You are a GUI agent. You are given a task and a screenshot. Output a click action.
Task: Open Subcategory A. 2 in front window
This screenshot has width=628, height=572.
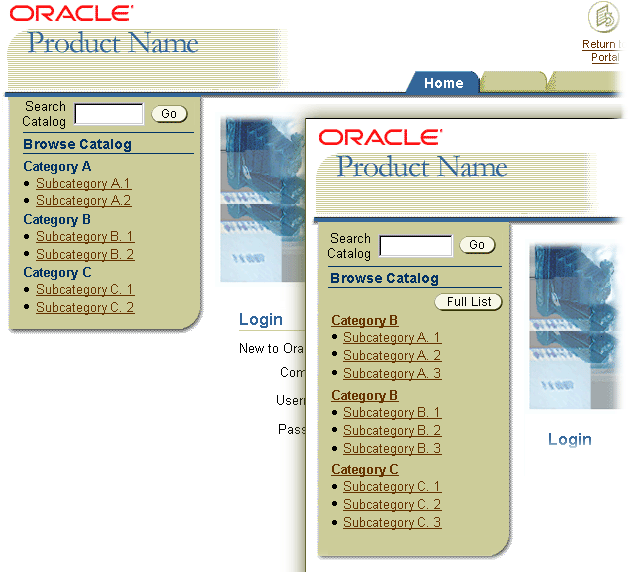[392, 355]
